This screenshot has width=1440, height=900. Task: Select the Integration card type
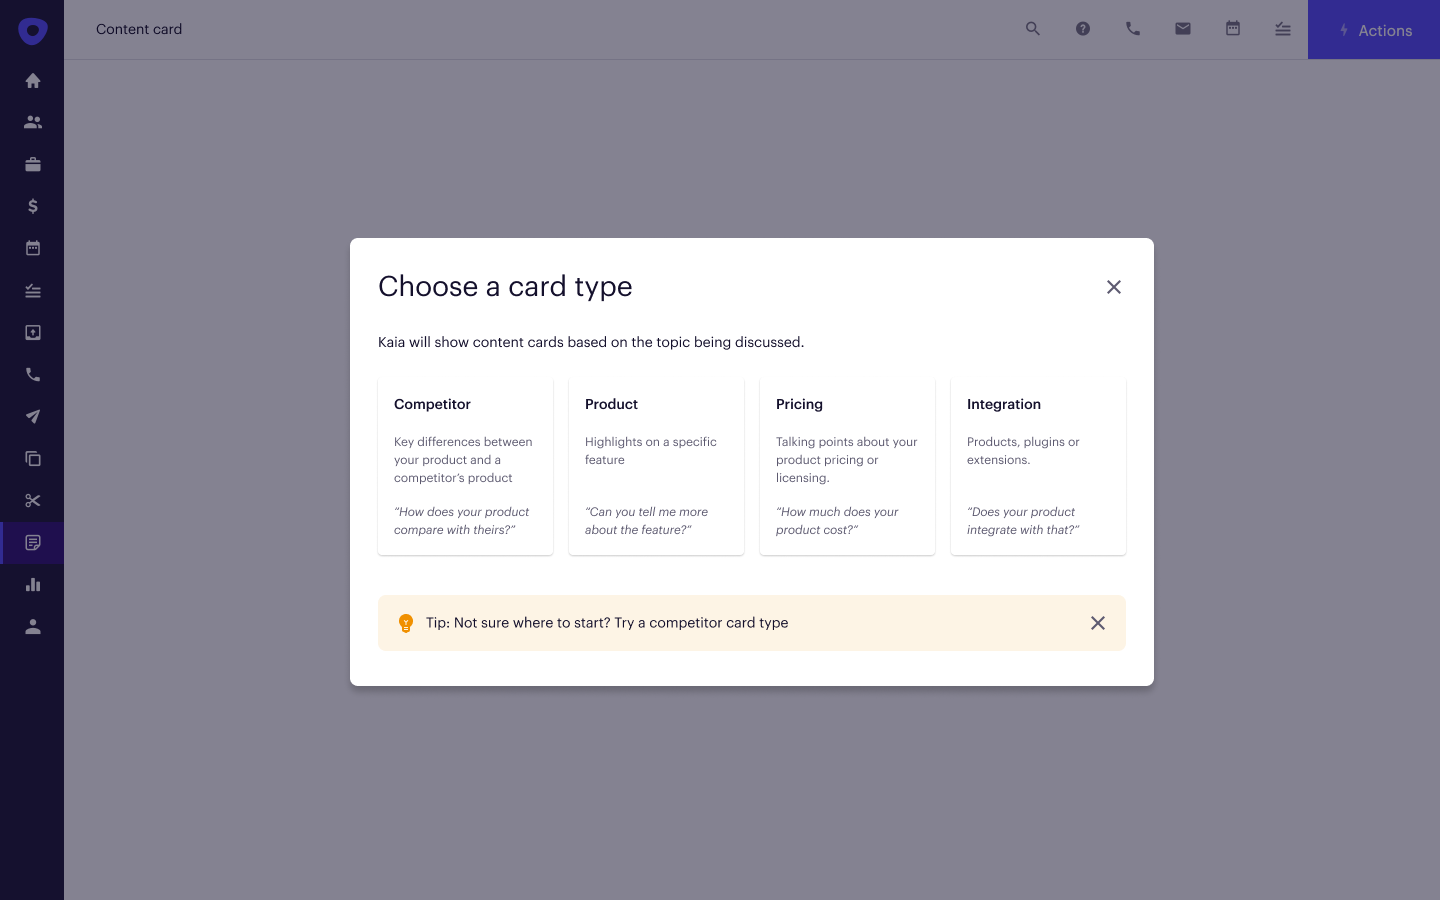coord(1038,466)
